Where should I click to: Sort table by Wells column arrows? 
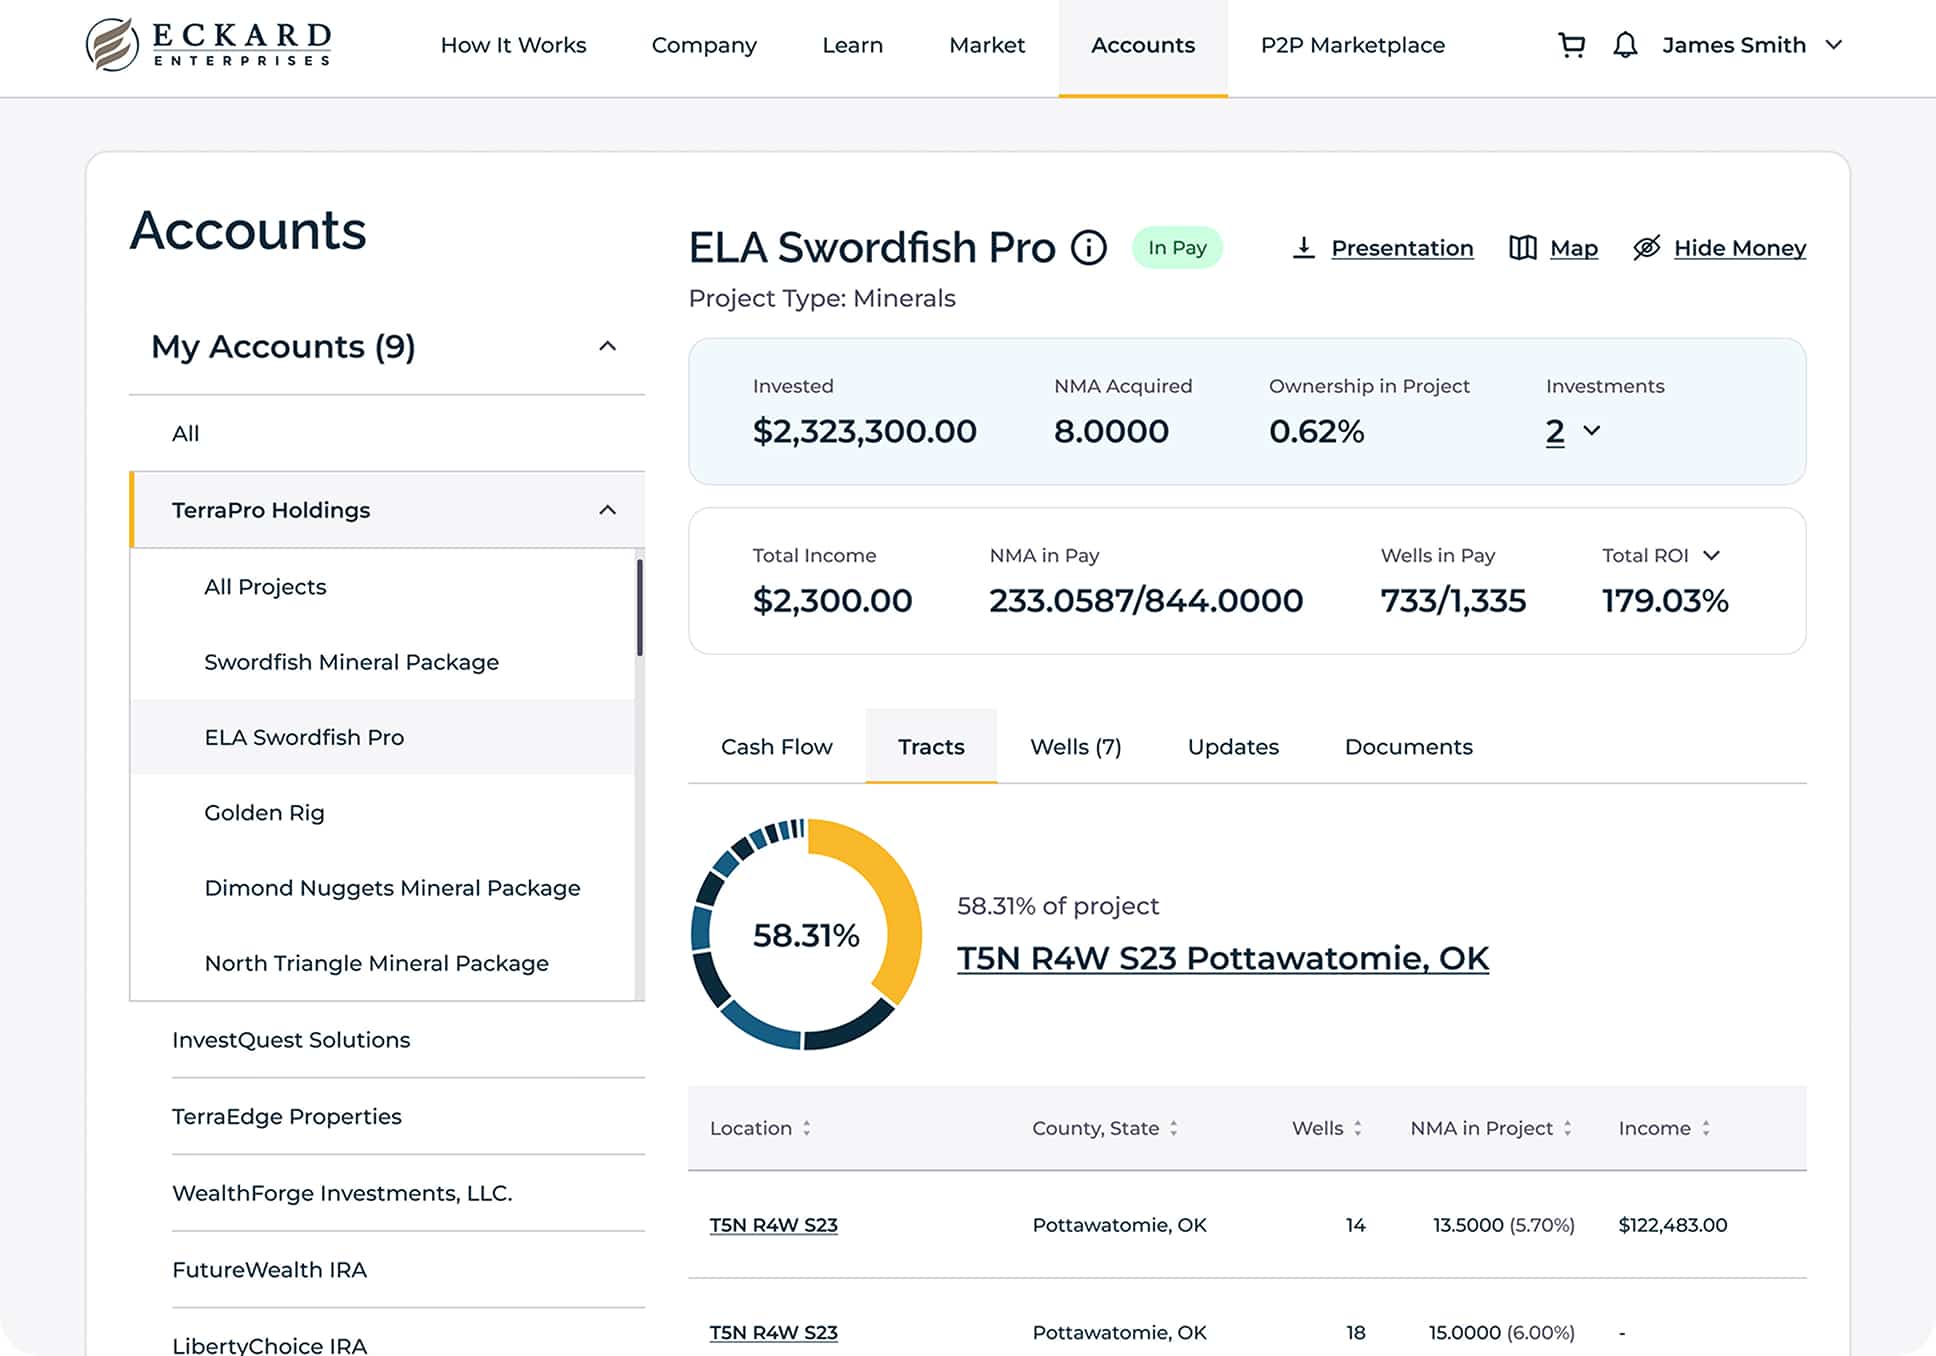1357,1128
